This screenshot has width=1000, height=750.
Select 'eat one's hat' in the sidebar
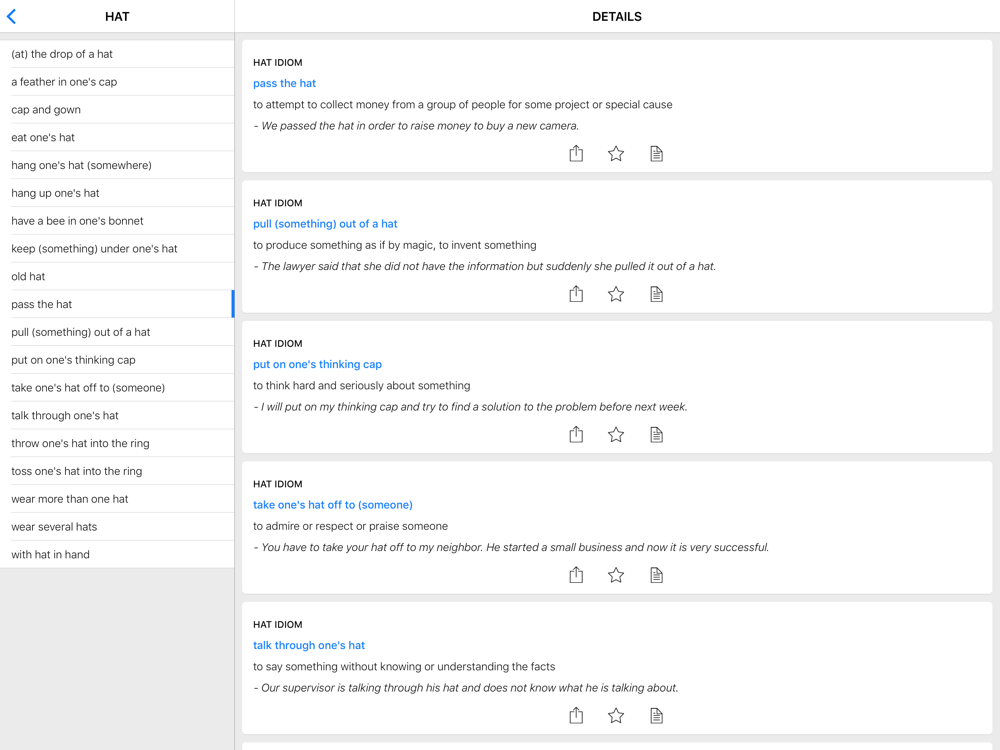[117, 137]
